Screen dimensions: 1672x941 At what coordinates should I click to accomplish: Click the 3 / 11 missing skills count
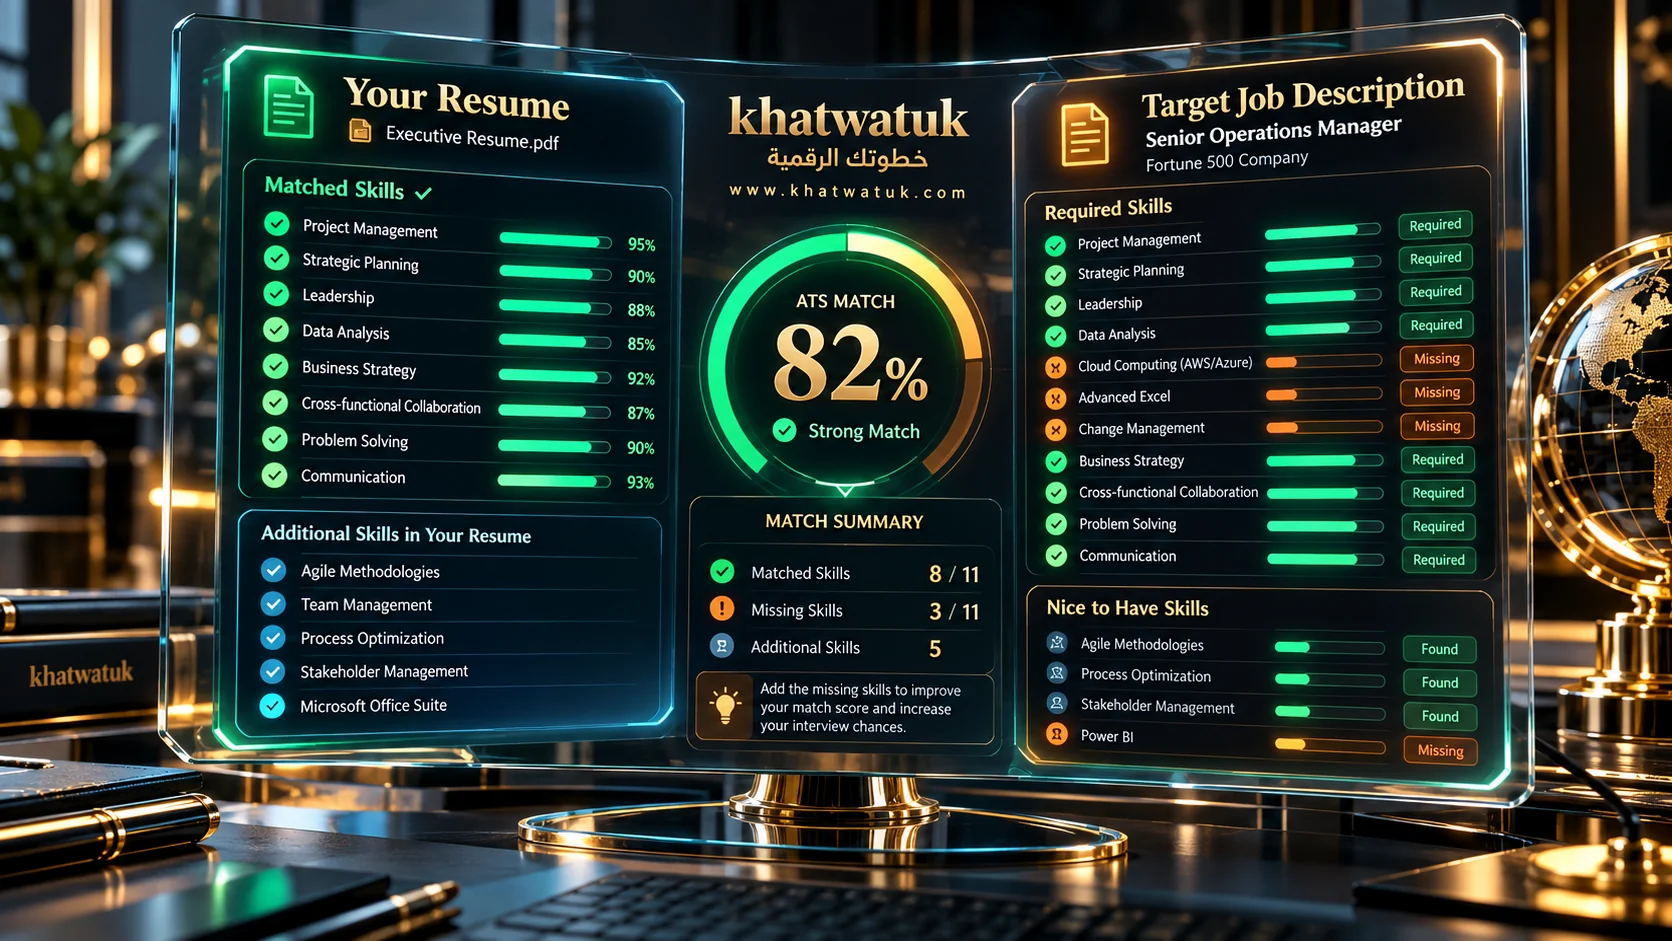click(954, 611)
